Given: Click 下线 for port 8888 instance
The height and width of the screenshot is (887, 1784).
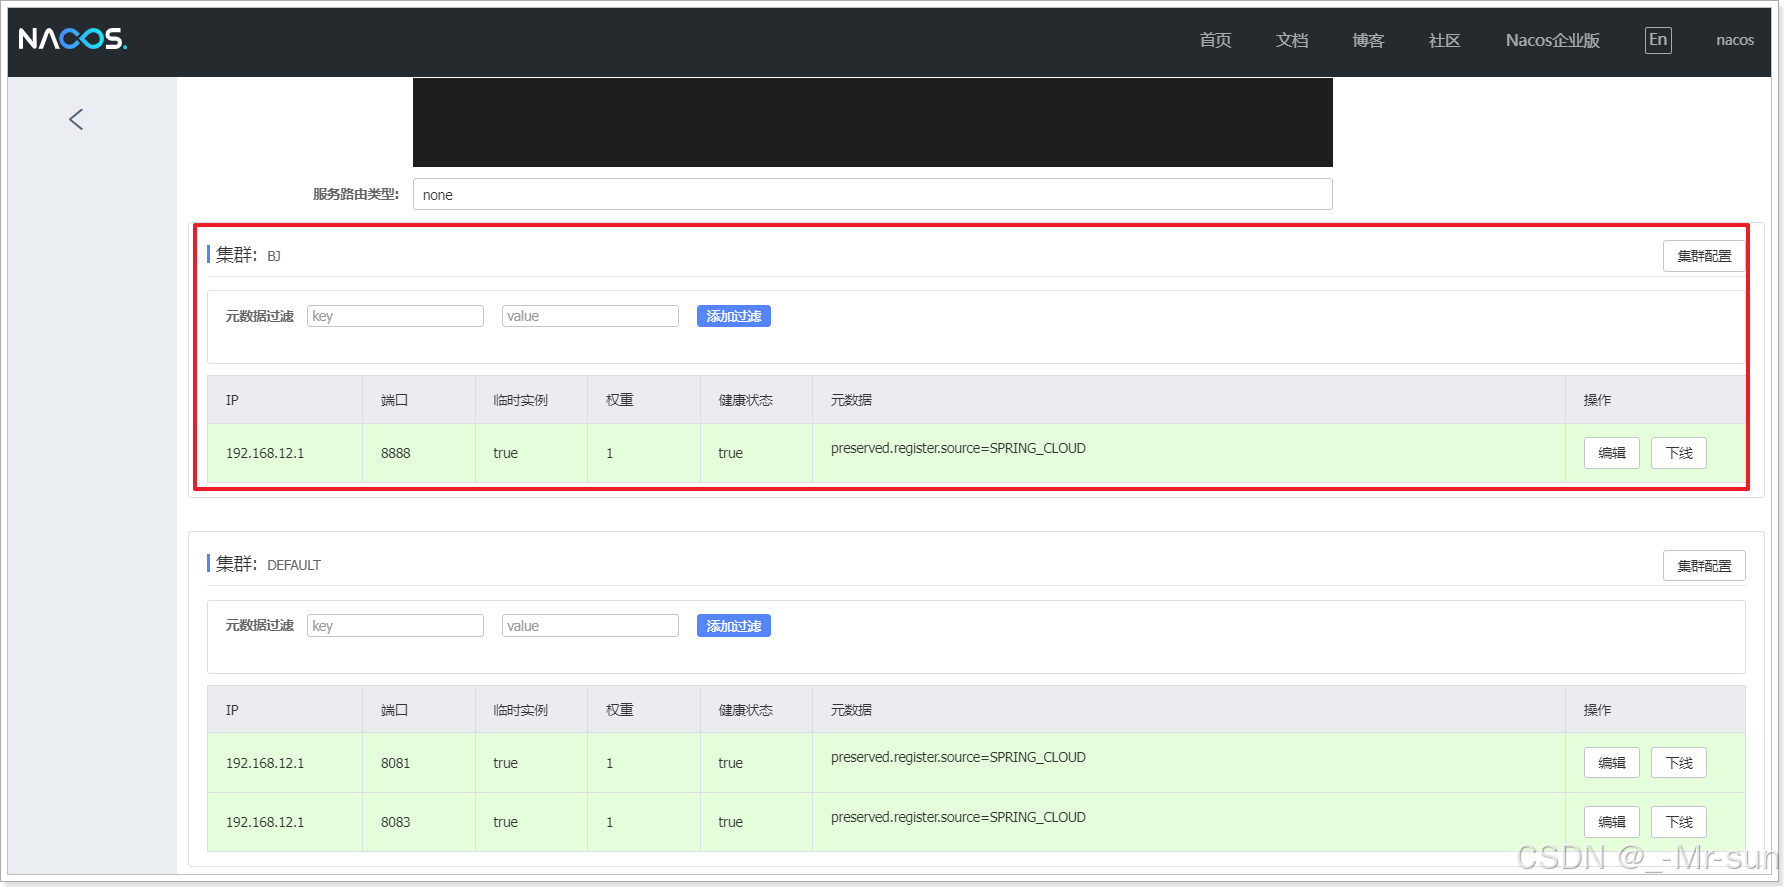Looking at the screenshot, I should [x=1679, y=453].
